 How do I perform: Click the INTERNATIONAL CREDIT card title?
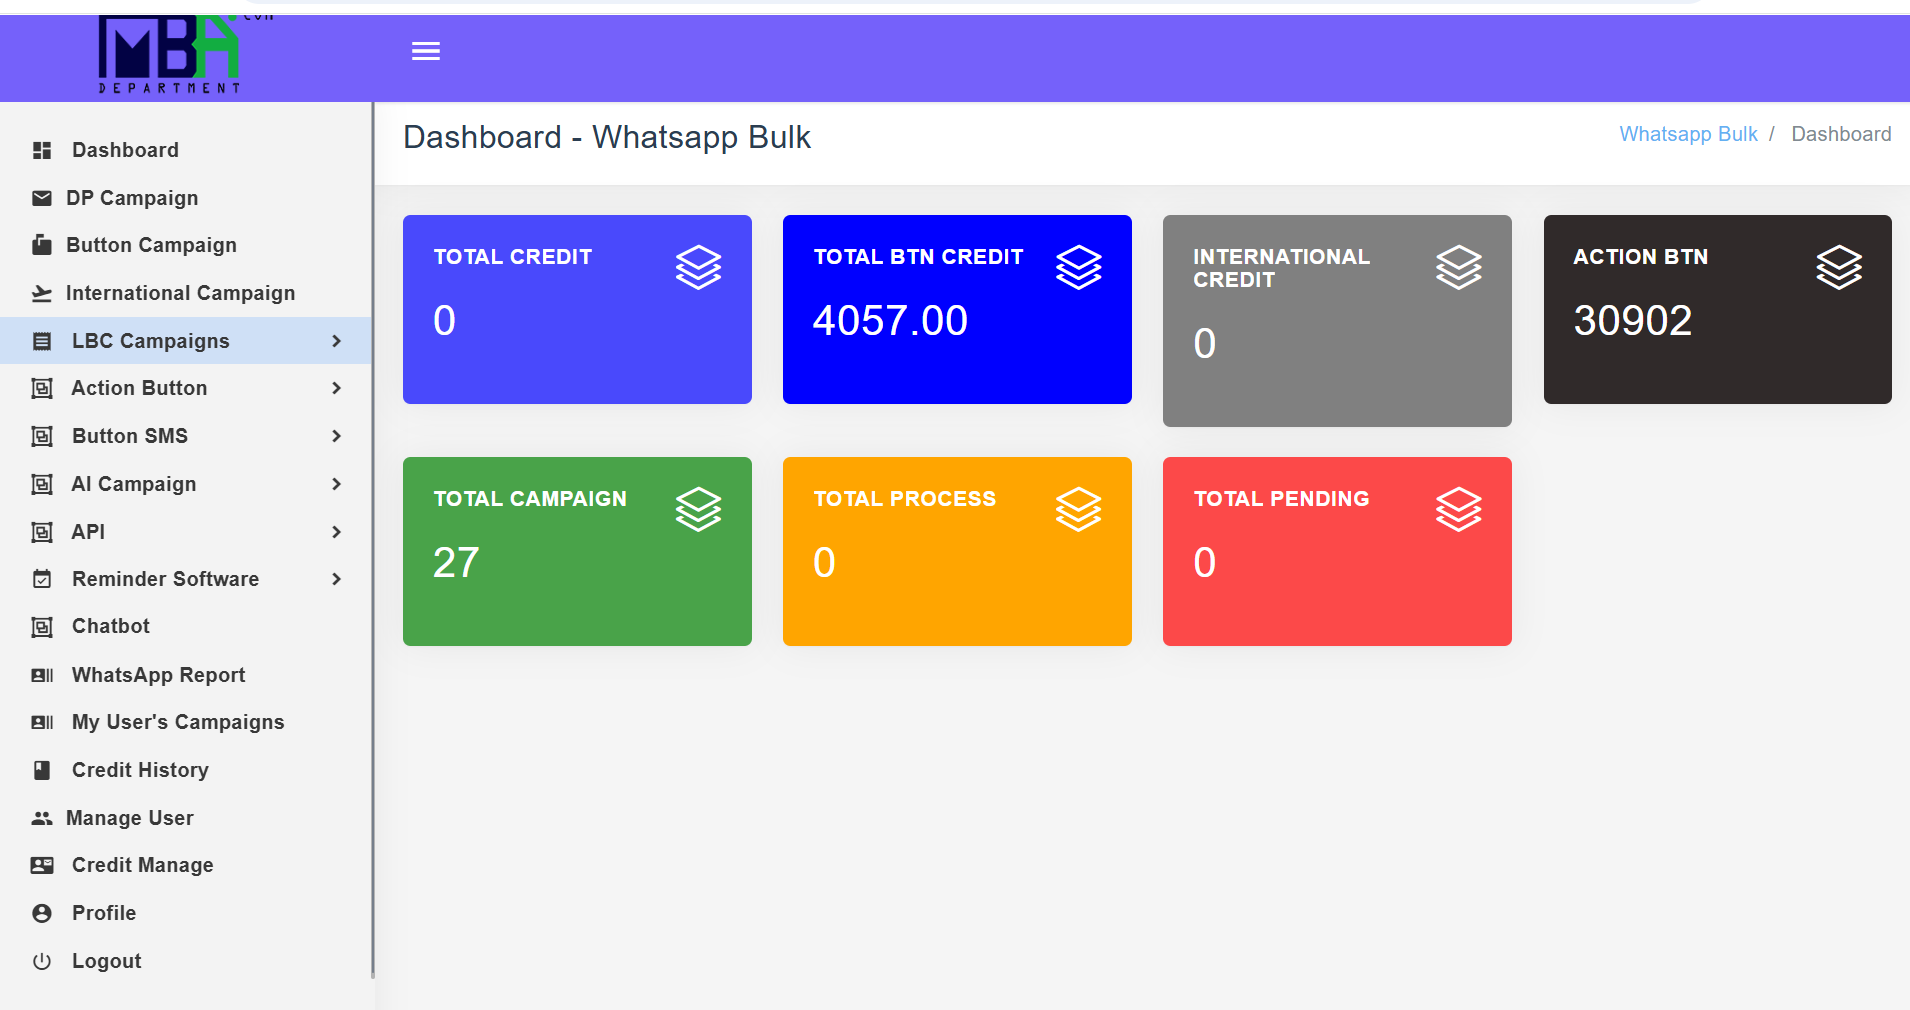1281,268
